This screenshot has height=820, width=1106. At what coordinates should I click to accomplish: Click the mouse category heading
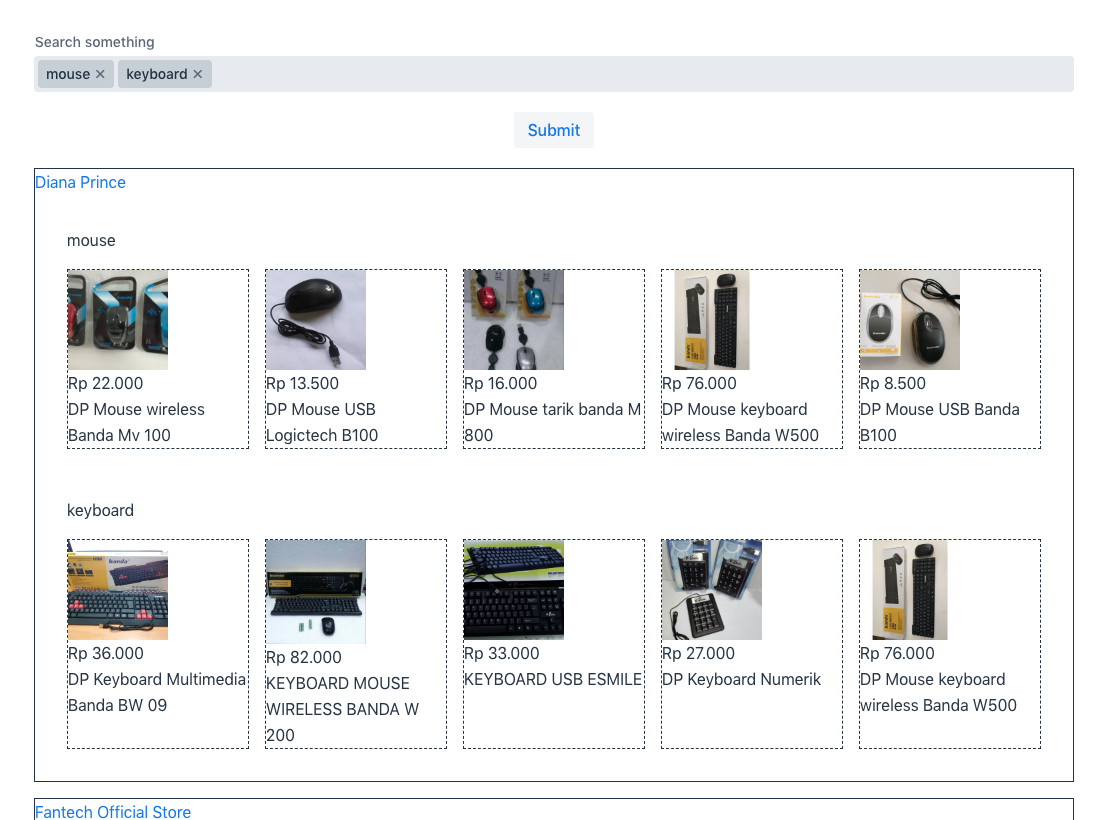[x=91, y=241]
